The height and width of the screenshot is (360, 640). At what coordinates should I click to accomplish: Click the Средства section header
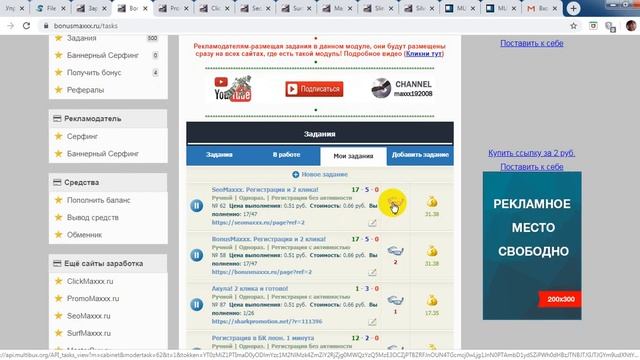pyautogui.click(x=108, y=182)
